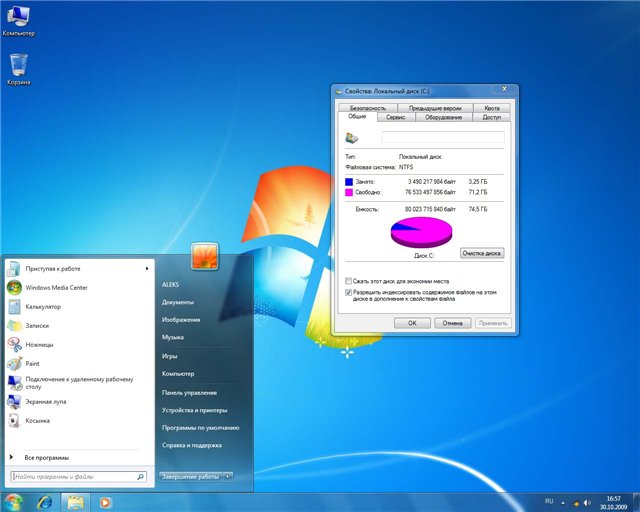Viewport: 640px width, 512px height.
Task: Show hidden tray icons arrow
Action: [x=563, y=503]
